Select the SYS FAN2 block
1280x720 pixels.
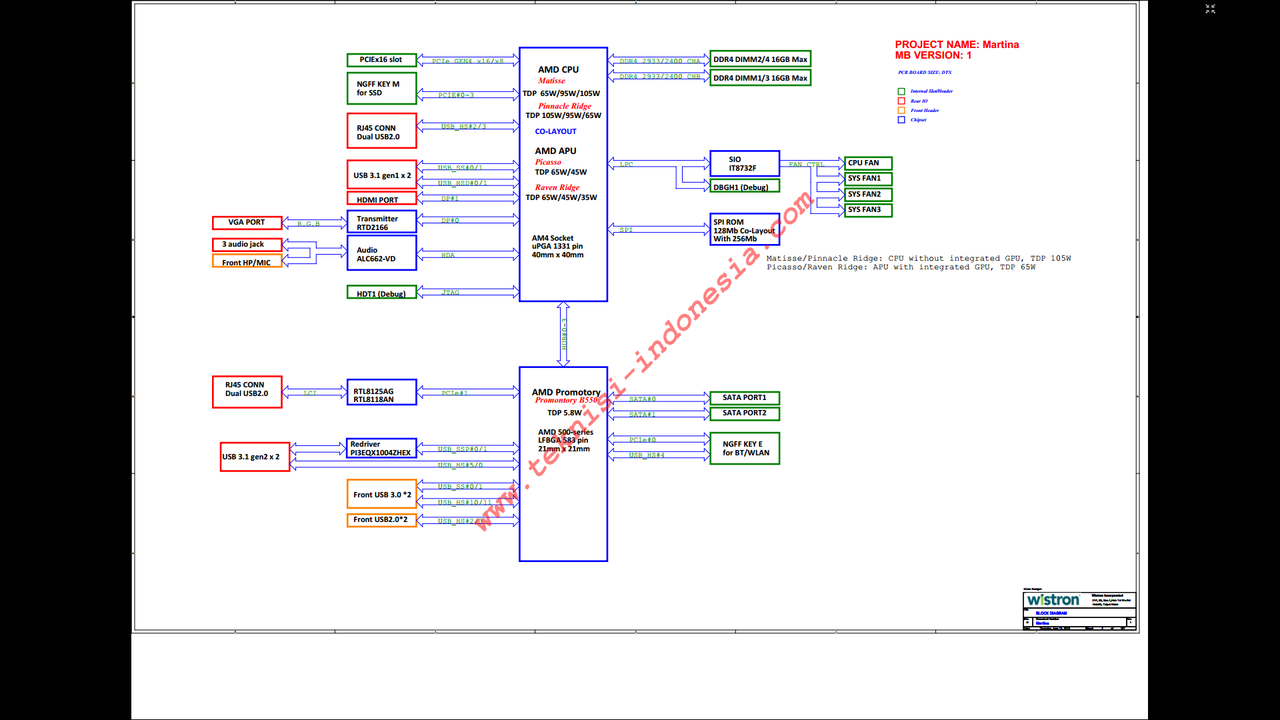868,194
